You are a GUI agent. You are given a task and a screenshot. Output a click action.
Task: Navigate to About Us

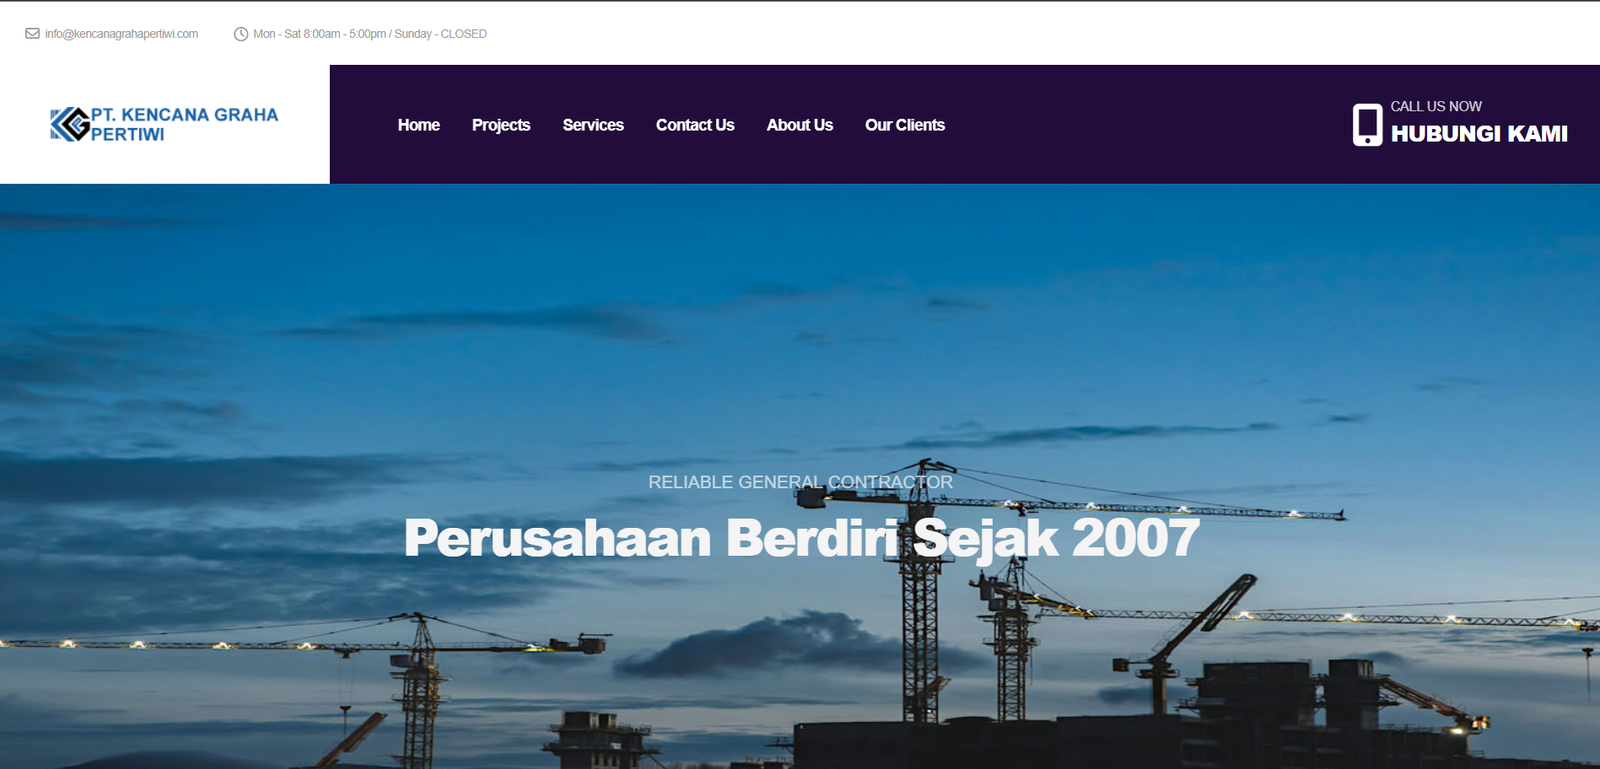point(800,125)
